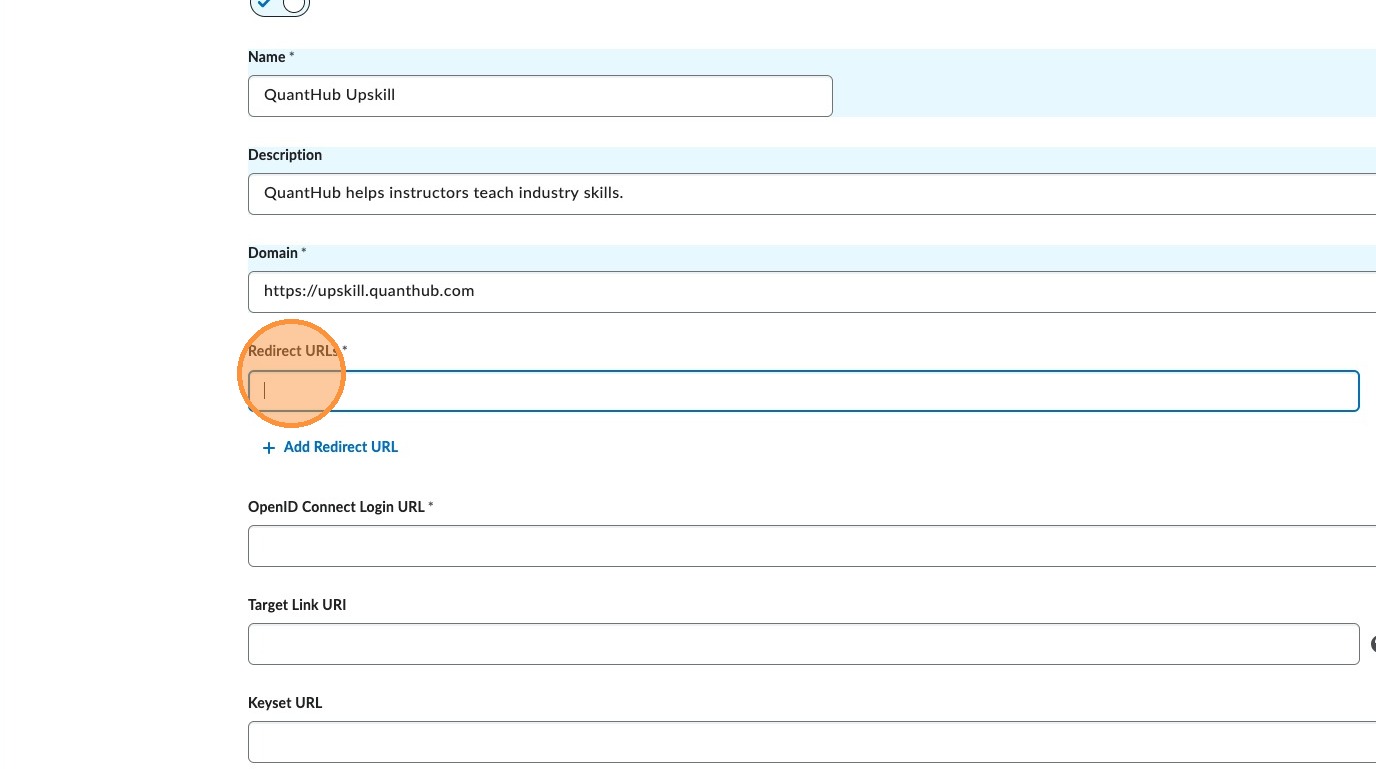The image size is (1376, 769).
Task: Click the Domain label
Action: (x=273, y=253)
